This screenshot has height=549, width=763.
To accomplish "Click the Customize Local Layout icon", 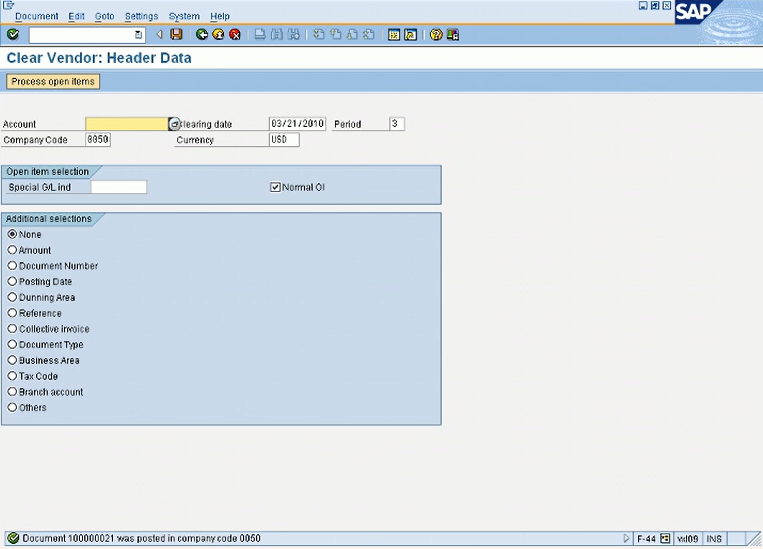I will click(453, 35).
